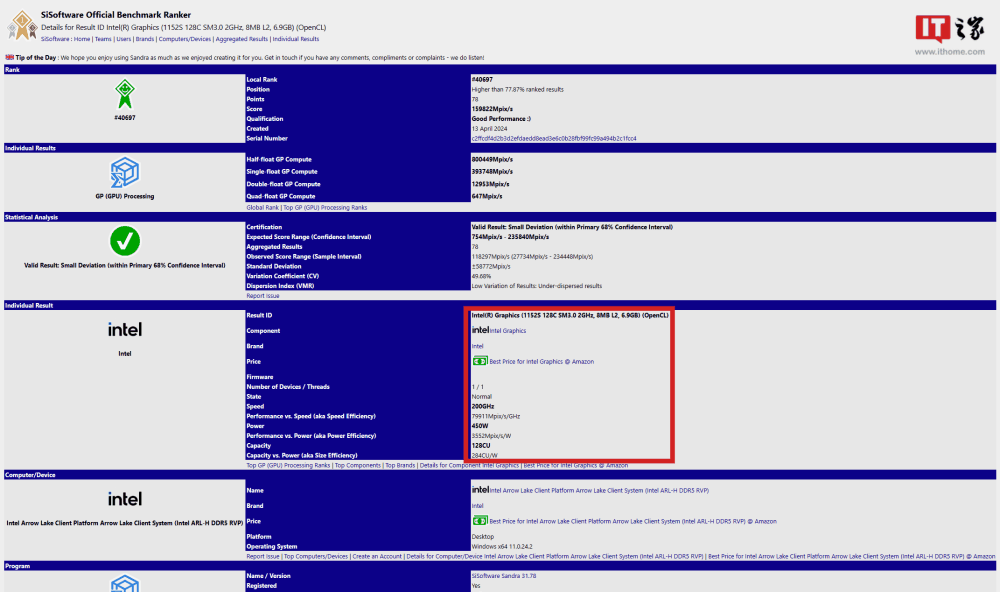Click the British flag beside Tip of the Day
1000x592 pixels.
coord(9,57)
